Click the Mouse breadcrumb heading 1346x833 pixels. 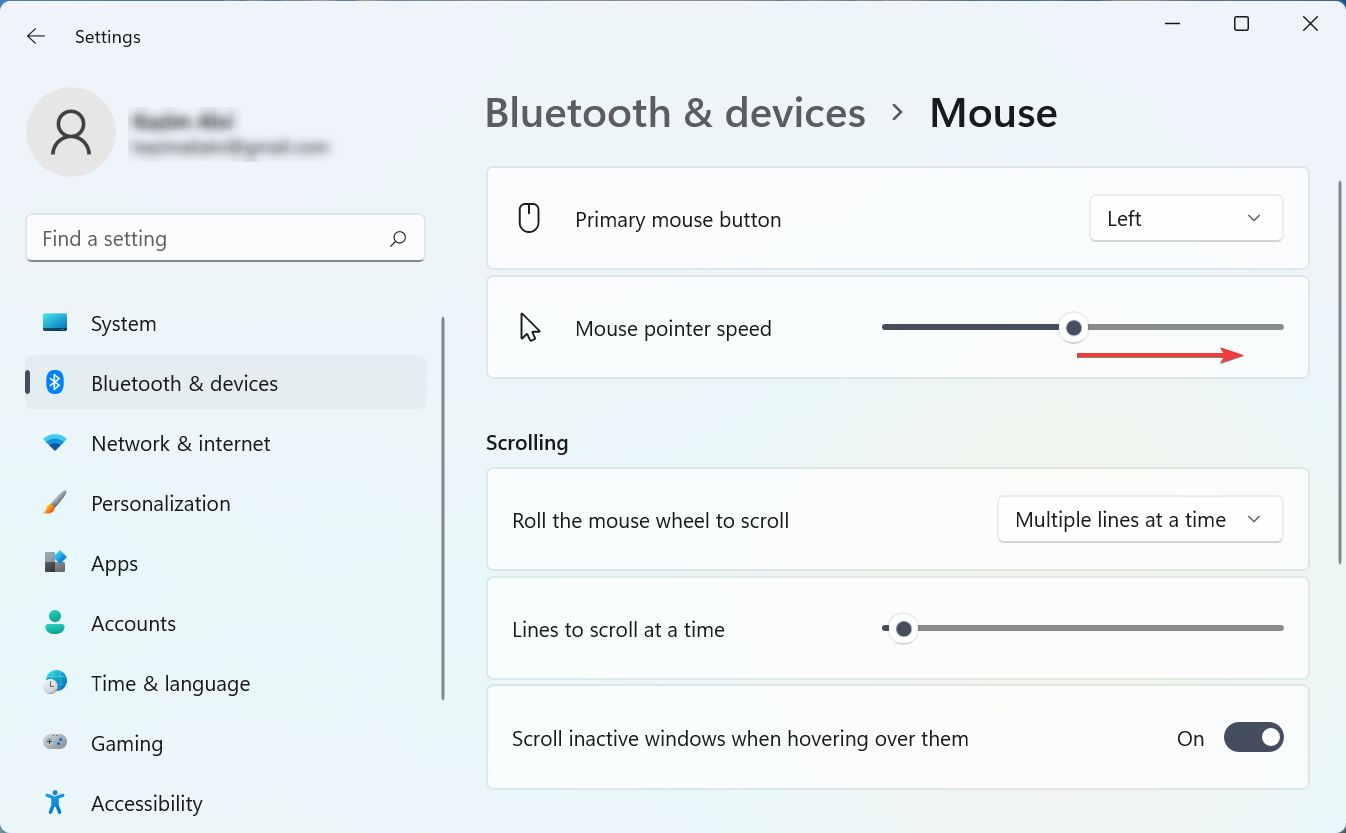click(993, 112)
